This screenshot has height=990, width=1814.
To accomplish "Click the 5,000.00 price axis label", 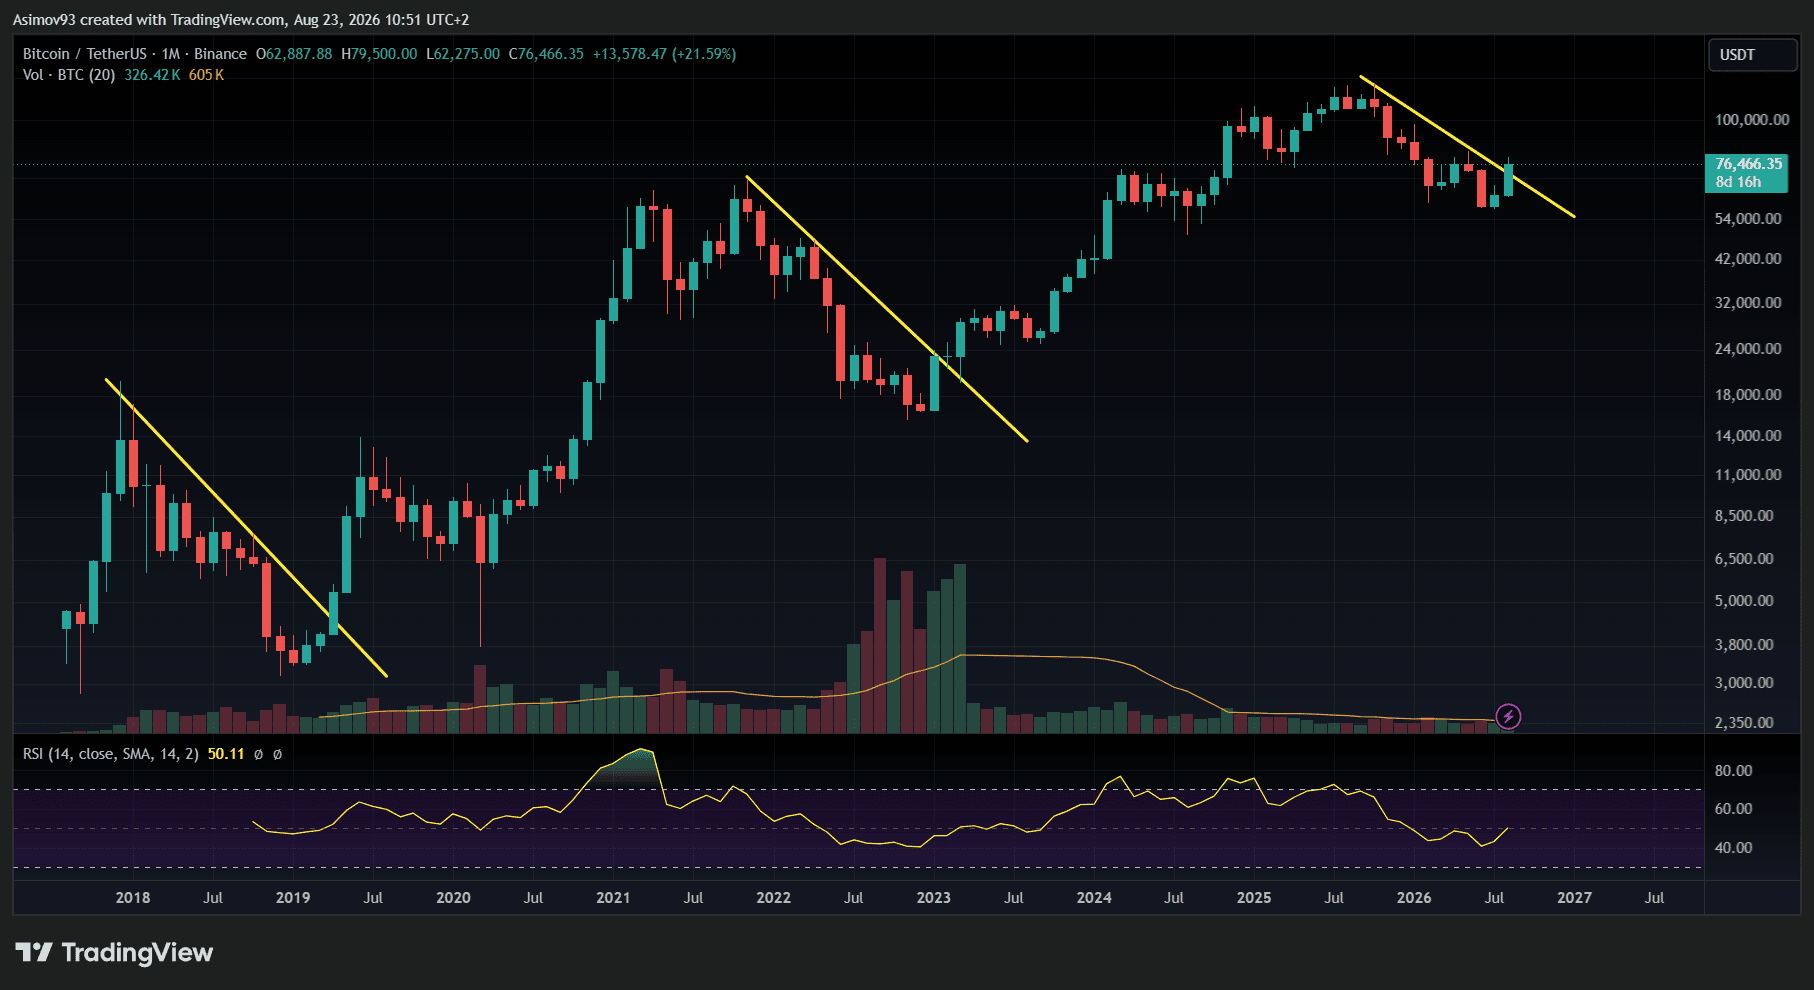I will [x=1744, y=601].
